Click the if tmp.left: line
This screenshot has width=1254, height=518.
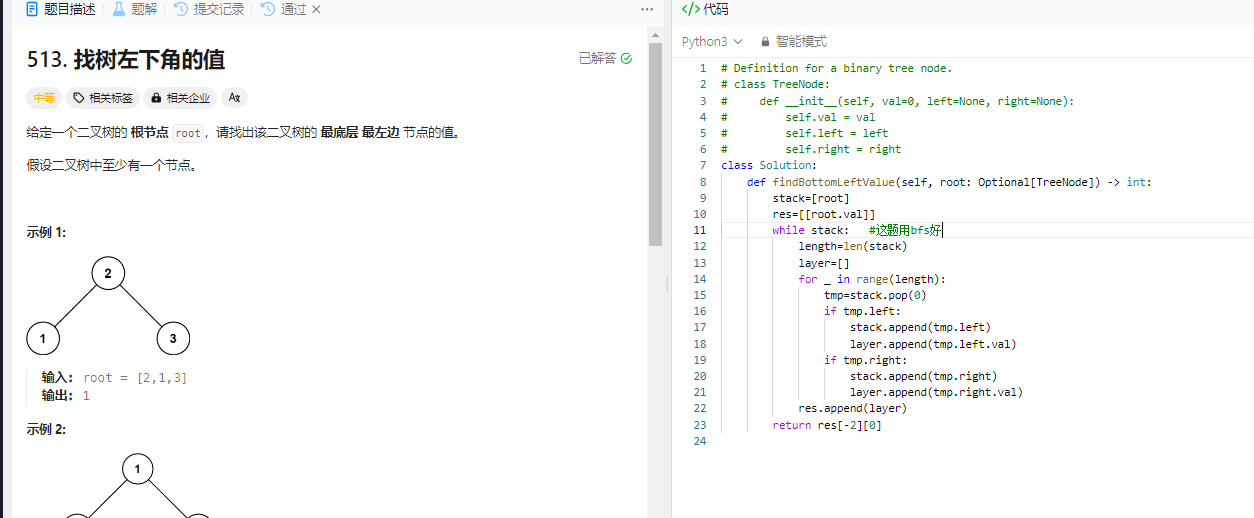point(862,311)
